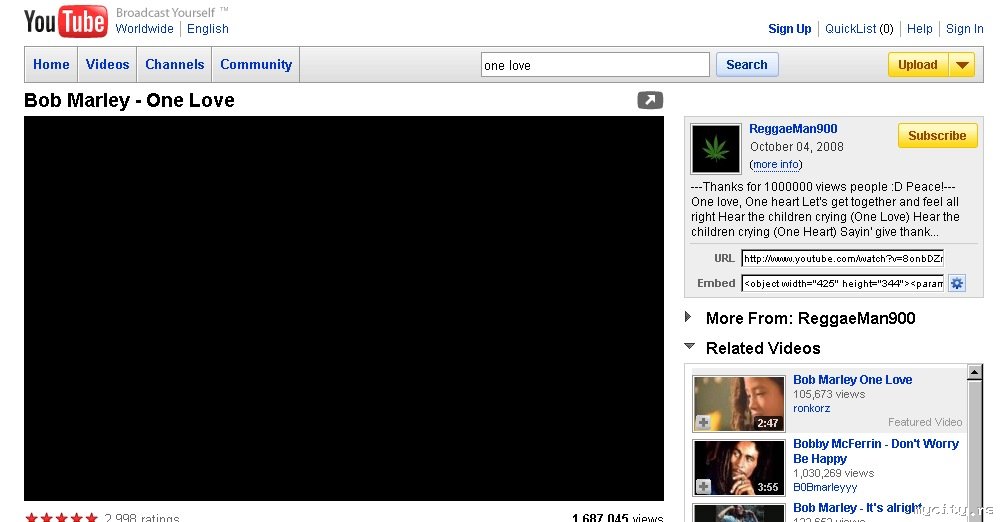
Task: Open the Help link
Action: pos(919,29)
